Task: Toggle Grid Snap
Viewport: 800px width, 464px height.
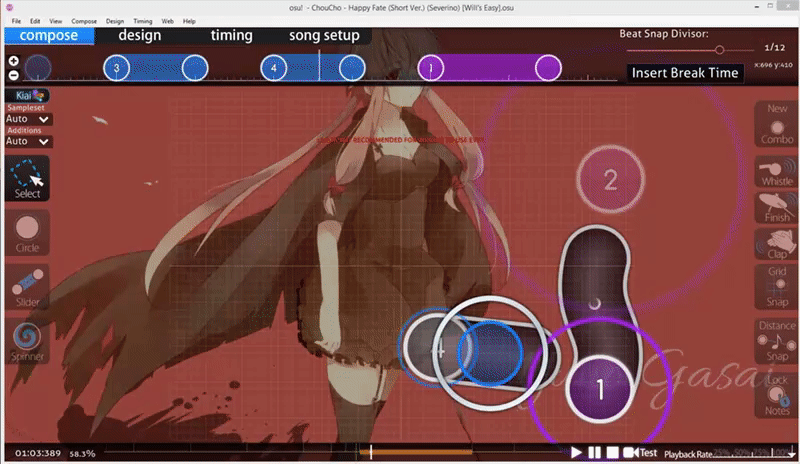Action: click(x=777, y=287)
